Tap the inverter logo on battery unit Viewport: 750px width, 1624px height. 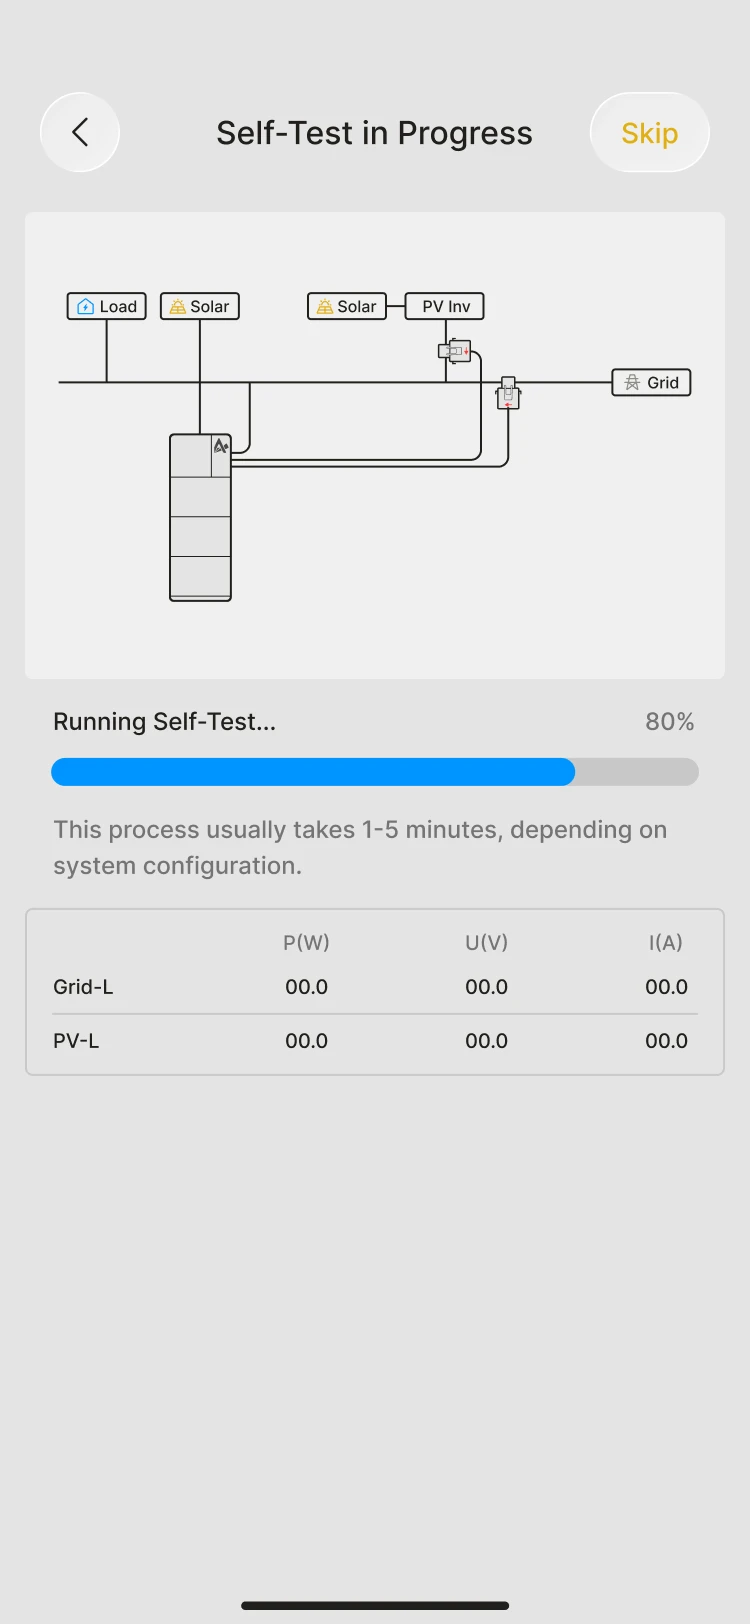[221, 446]
